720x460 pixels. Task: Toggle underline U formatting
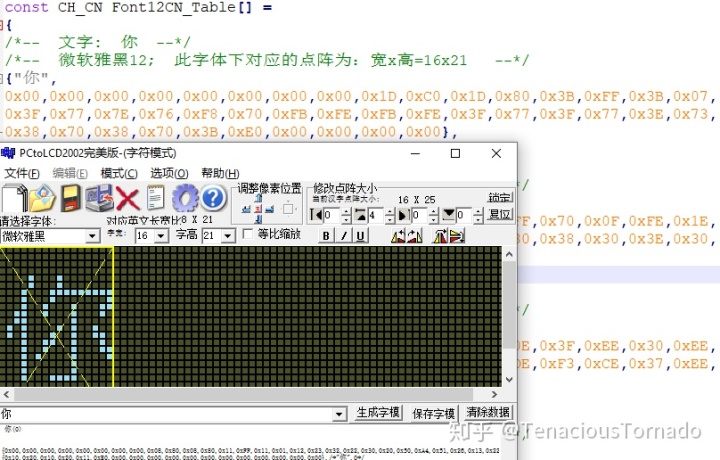[x=360, y=236]
